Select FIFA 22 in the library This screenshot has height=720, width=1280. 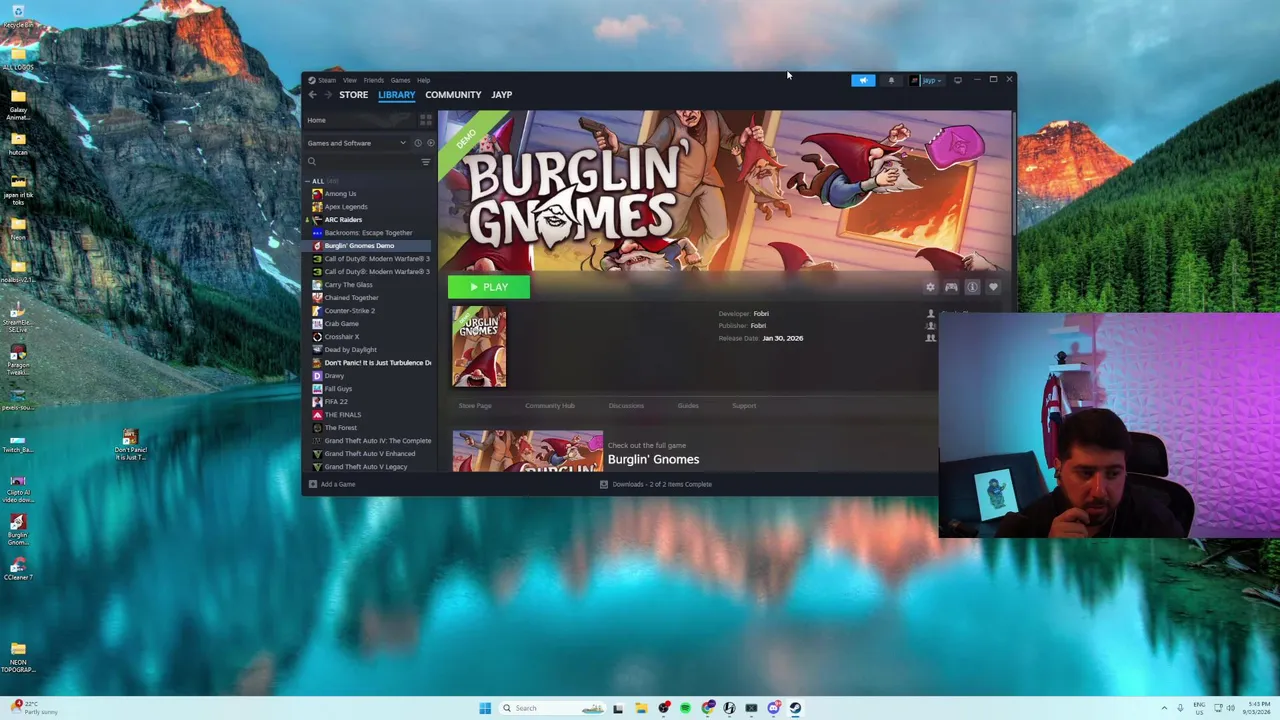coord(336,402)
